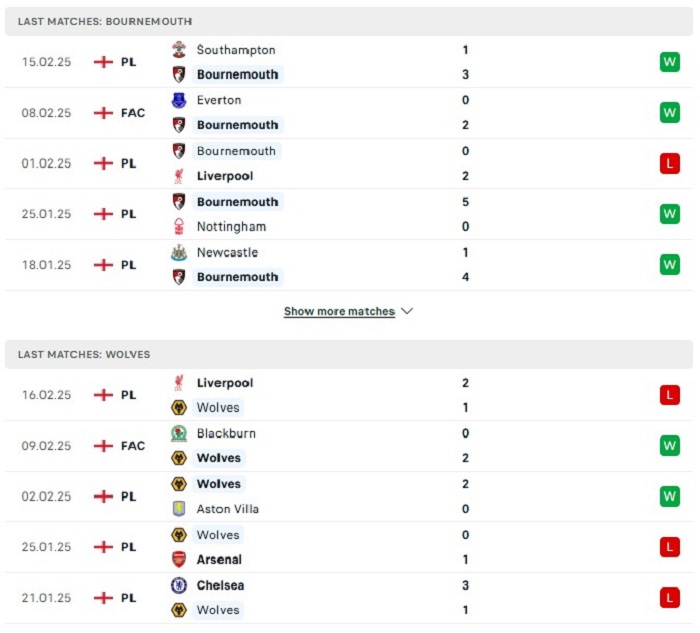Click the loss badge for Bournemouth vs Liverpool
Viewport: 700px width, 633px height.
[669, 163]
